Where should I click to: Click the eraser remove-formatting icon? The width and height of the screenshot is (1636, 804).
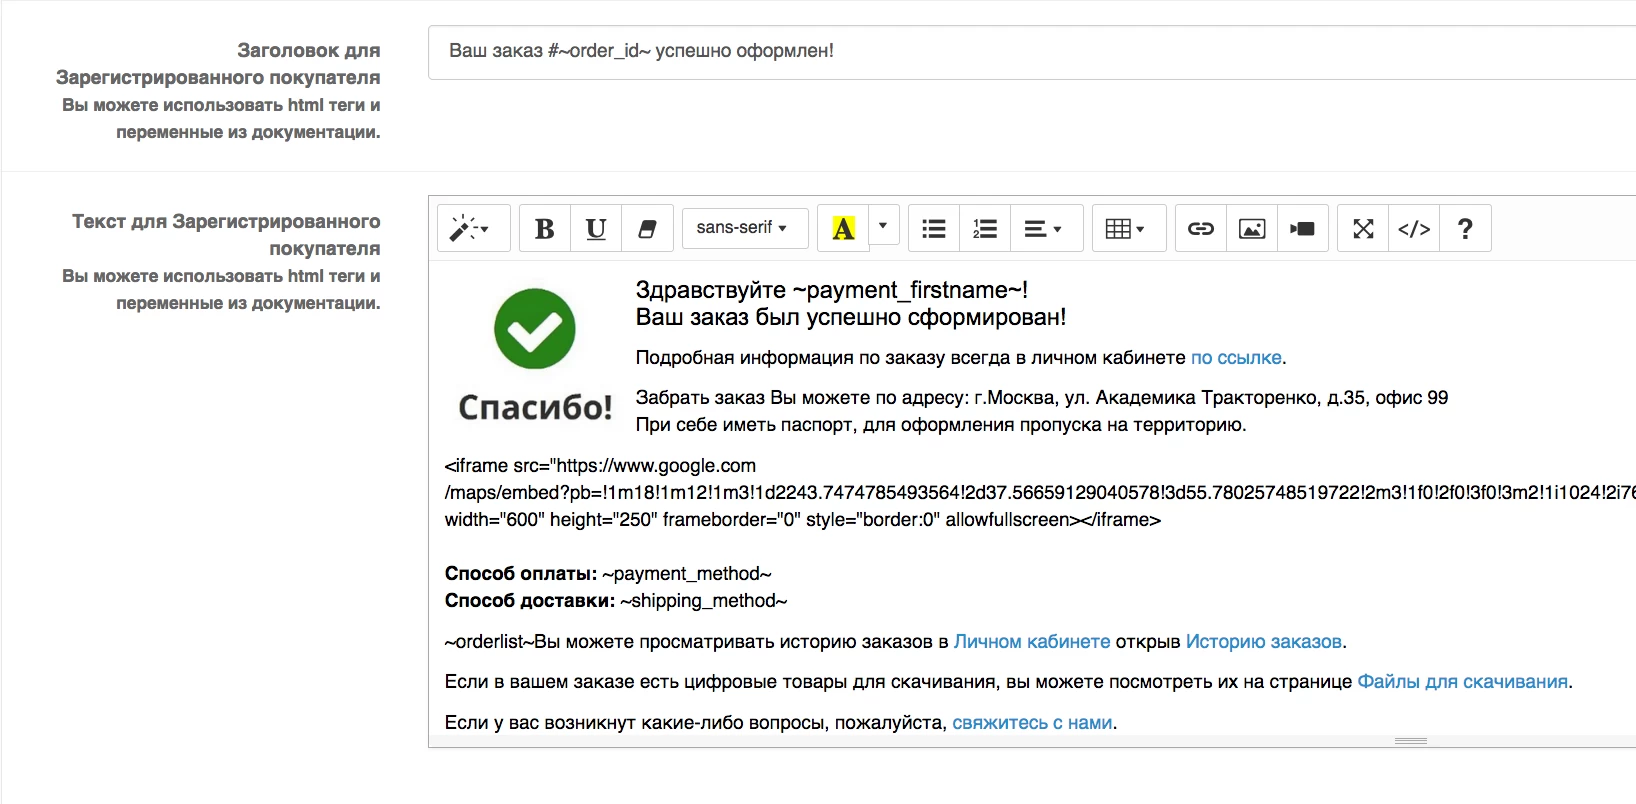point(647,229)
